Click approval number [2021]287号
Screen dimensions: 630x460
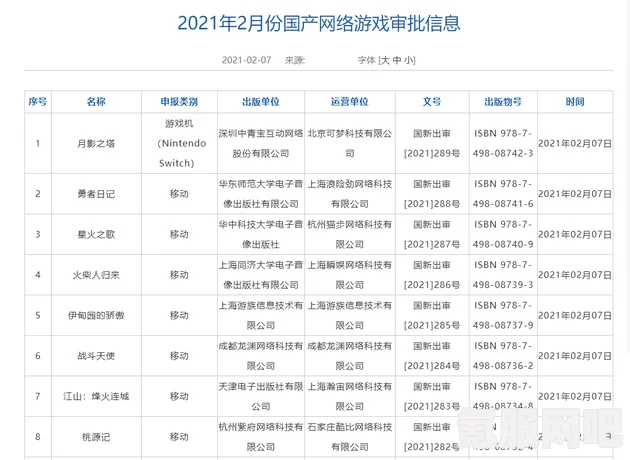(x=432, y=245)
